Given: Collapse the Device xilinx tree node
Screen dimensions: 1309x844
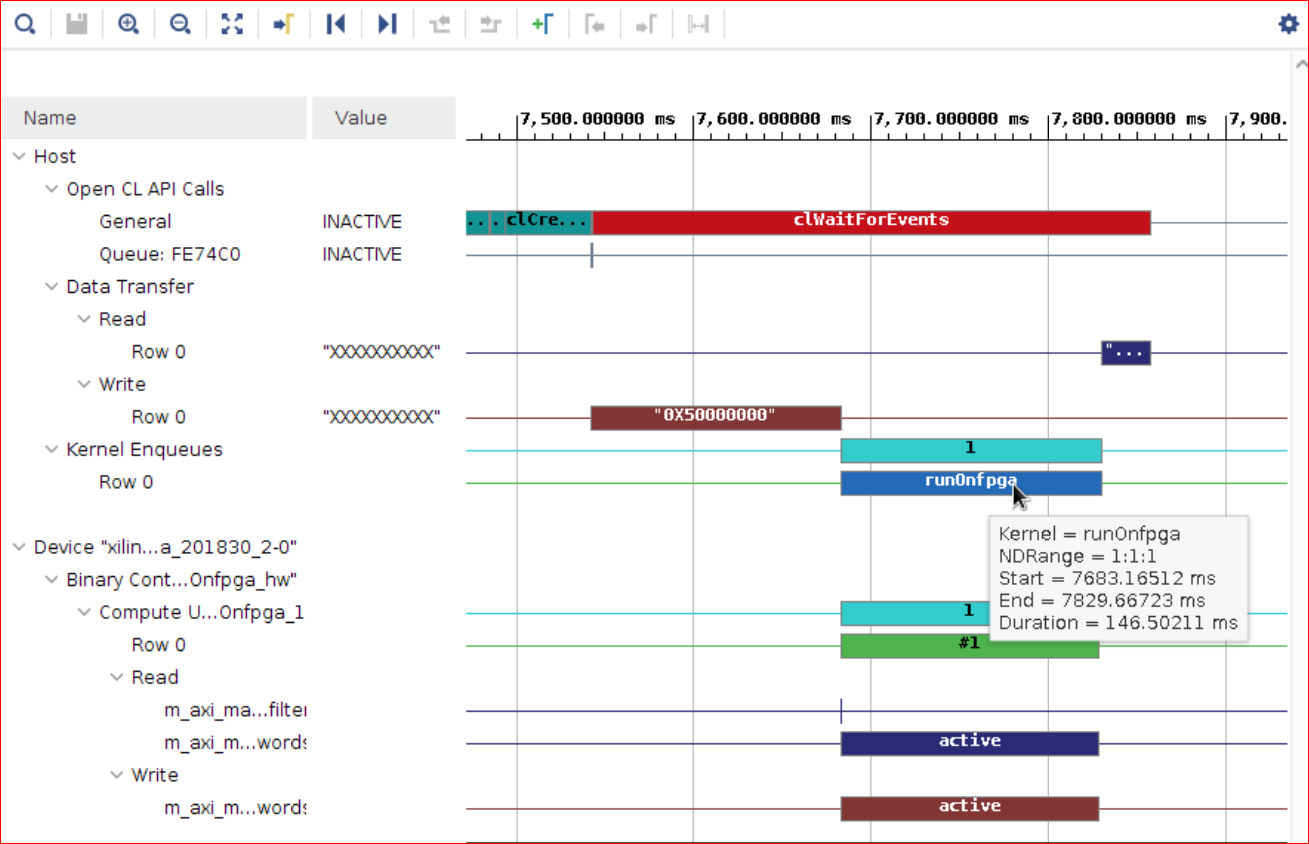Looking at the screenshot, I should [x=20, y=547].
